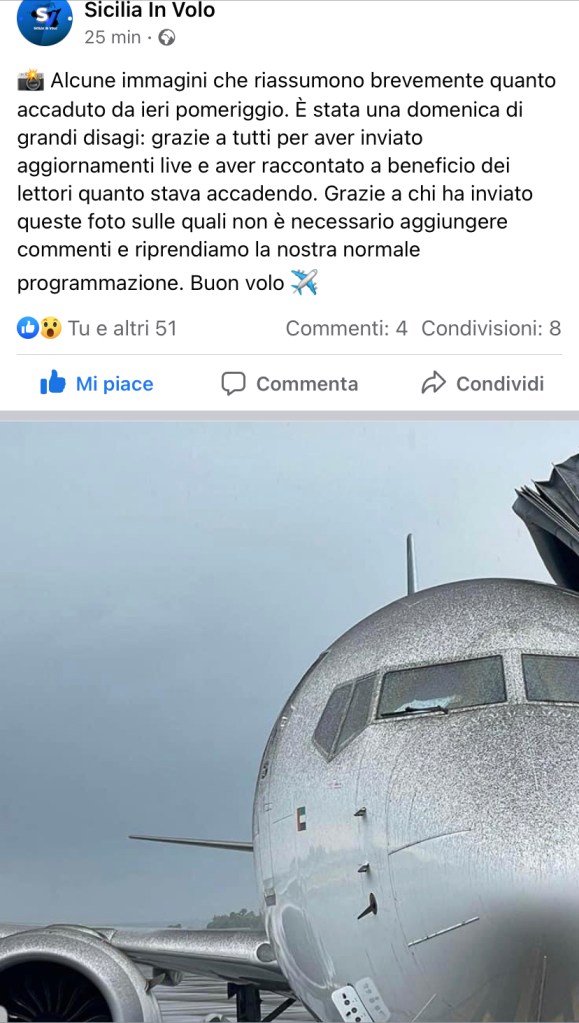The image size is (579, 1023).
Task: Open the 'Tu e altri 51' reactions list
Action: pyautogui.click(x=122, y=328)
